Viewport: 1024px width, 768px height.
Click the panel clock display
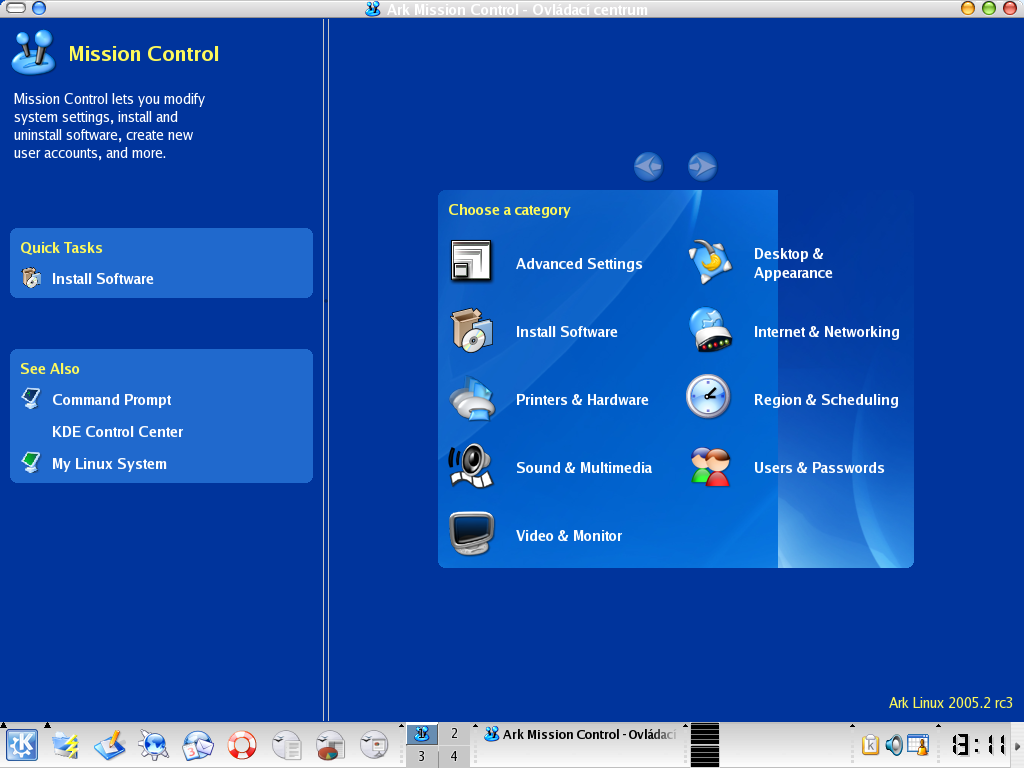click(x=977, y=745)
